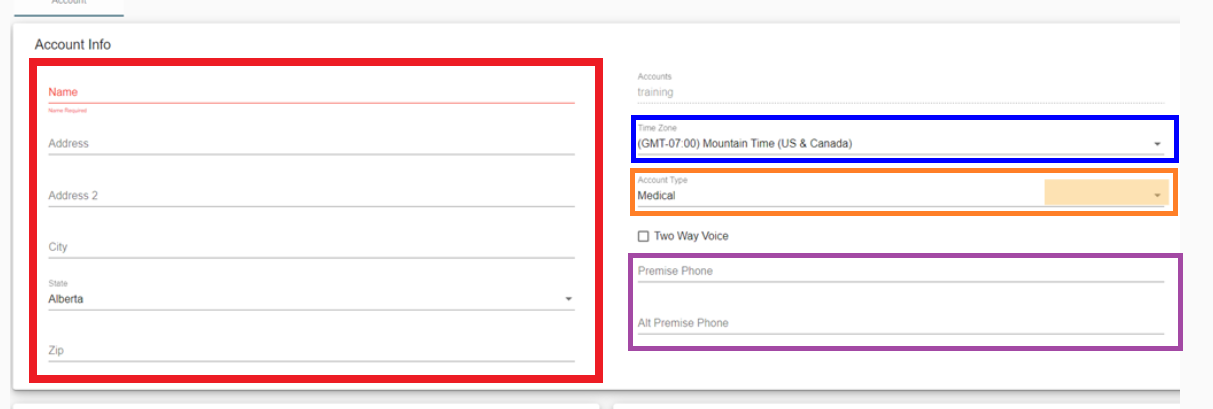Image resolution: width=1213 pixels, height=409 pixels.
Task: Click the Accounts field showing training
Action: tap(900, 92)
